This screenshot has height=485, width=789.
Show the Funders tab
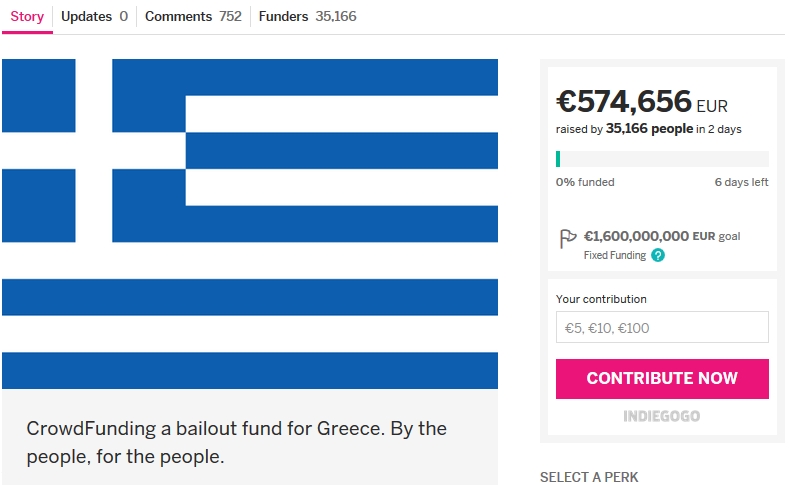(x=307, y=17)
